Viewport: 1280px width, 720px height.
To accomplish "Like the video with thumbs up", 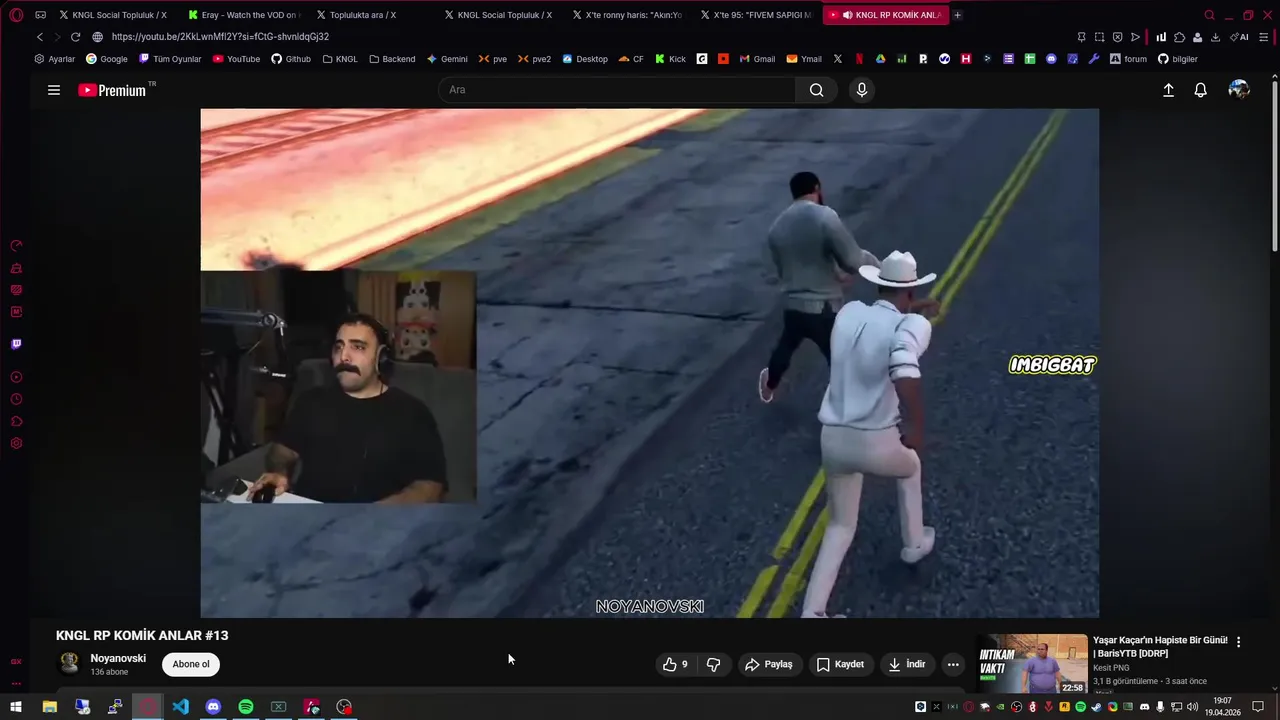I will pos(675,664).
